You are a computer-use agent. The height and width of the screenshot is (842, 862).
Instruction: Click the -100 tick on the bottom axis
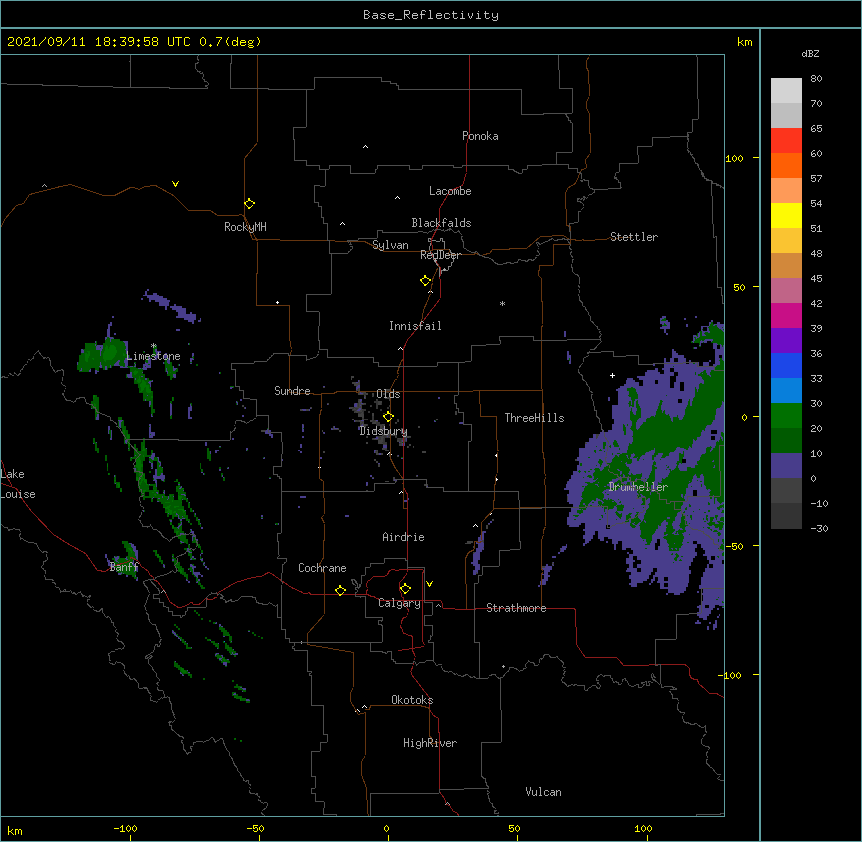click(125, 828)
